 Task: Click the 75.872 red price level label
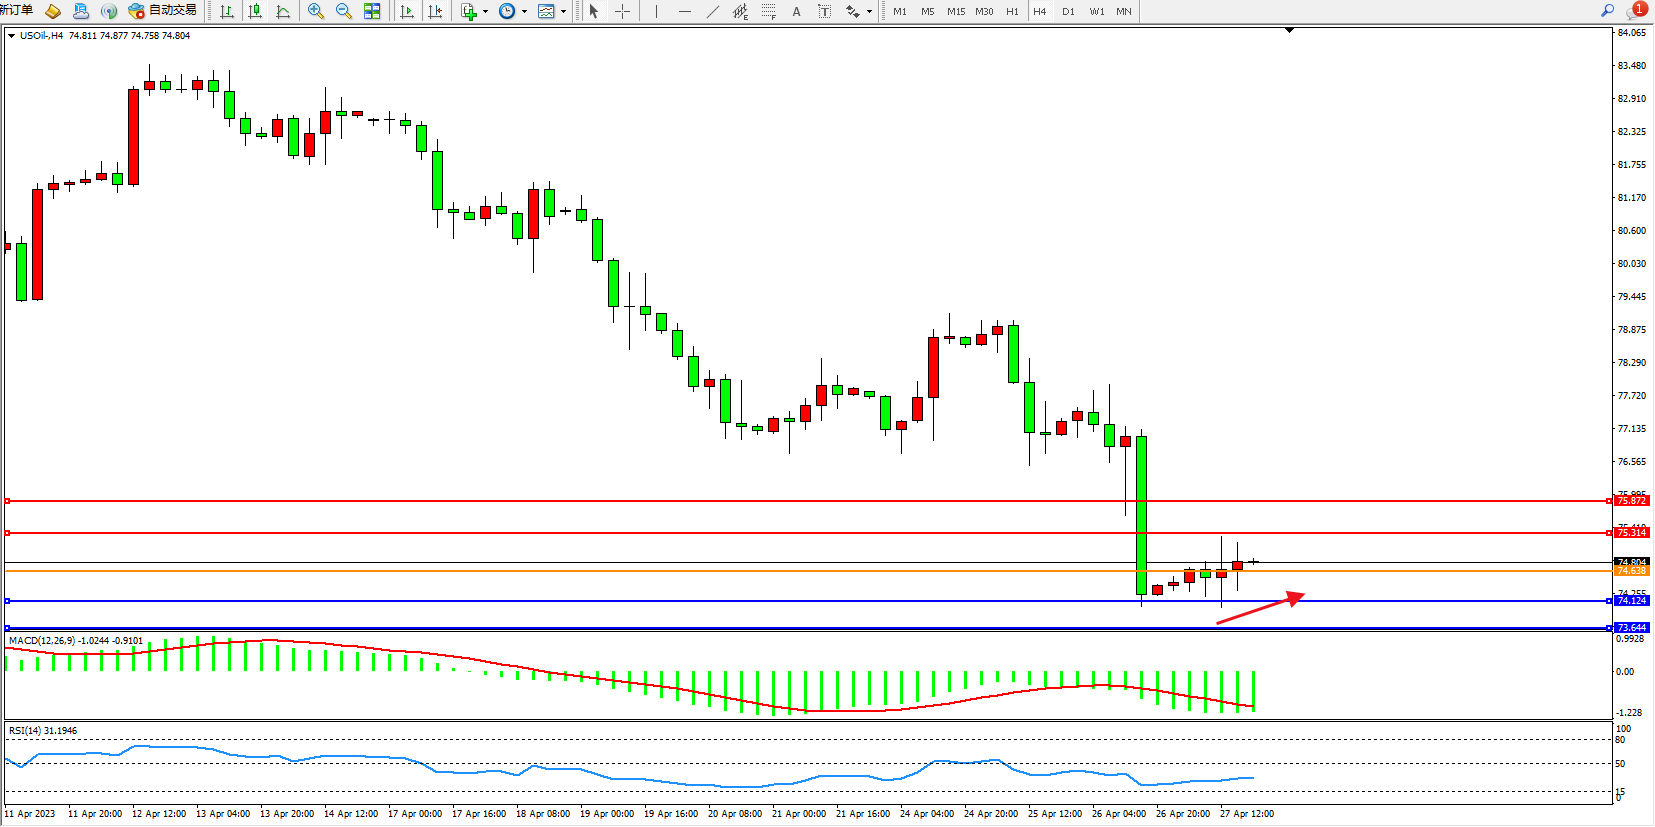[x=1631, y=500]
